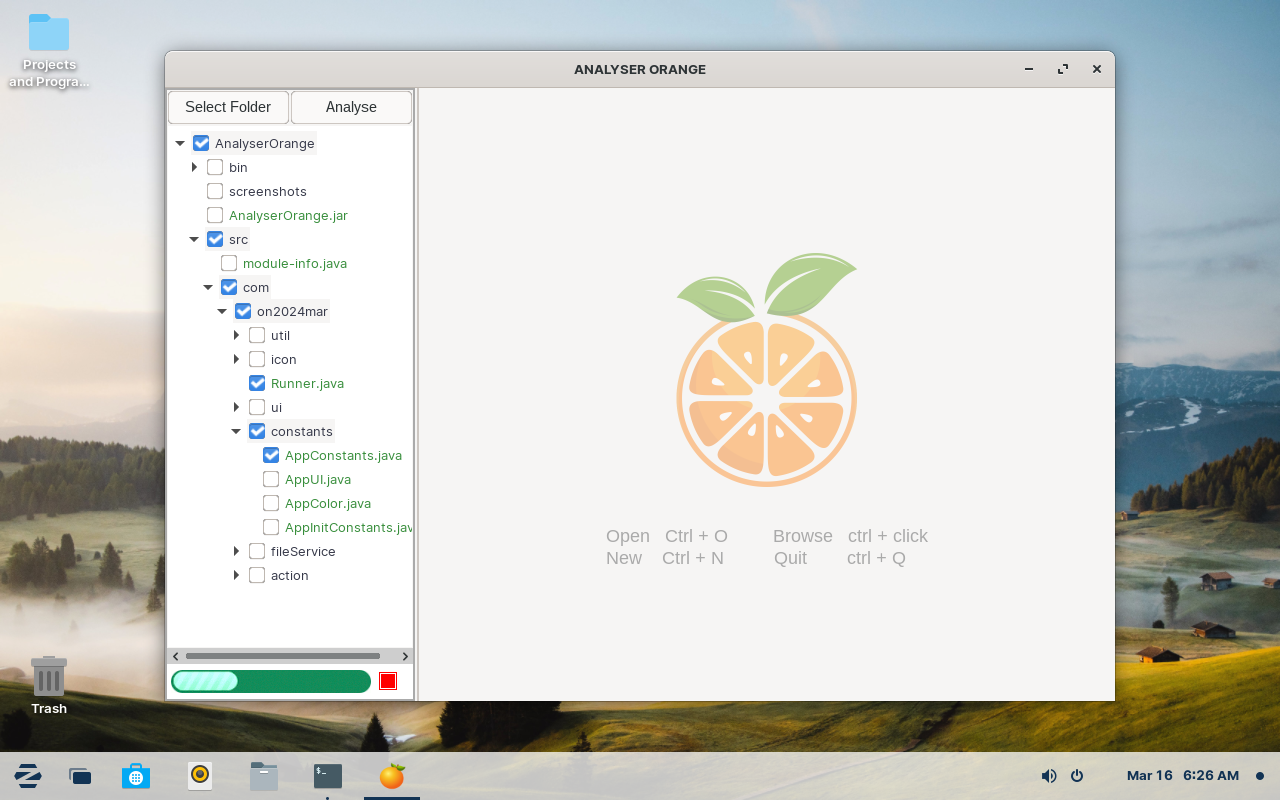Open the Terminal from taskbar

(x=328, y=776)
